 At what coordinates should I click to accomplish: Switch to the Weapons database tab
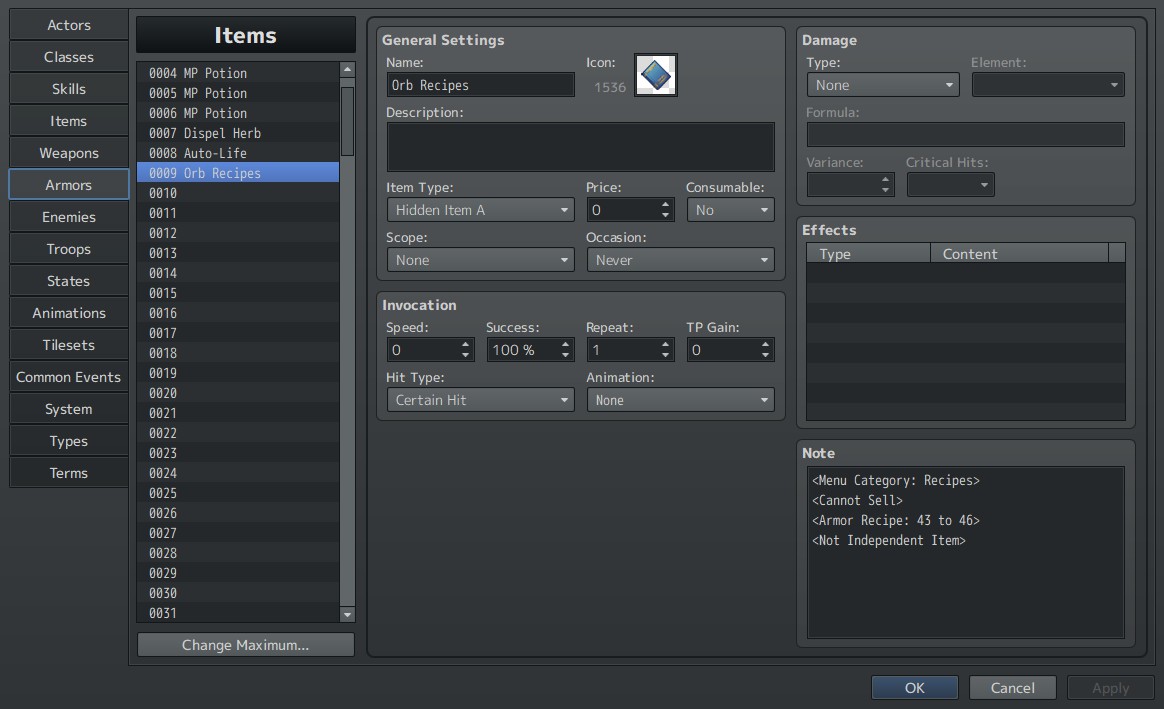pyautogui.click(x=68, y=153)
